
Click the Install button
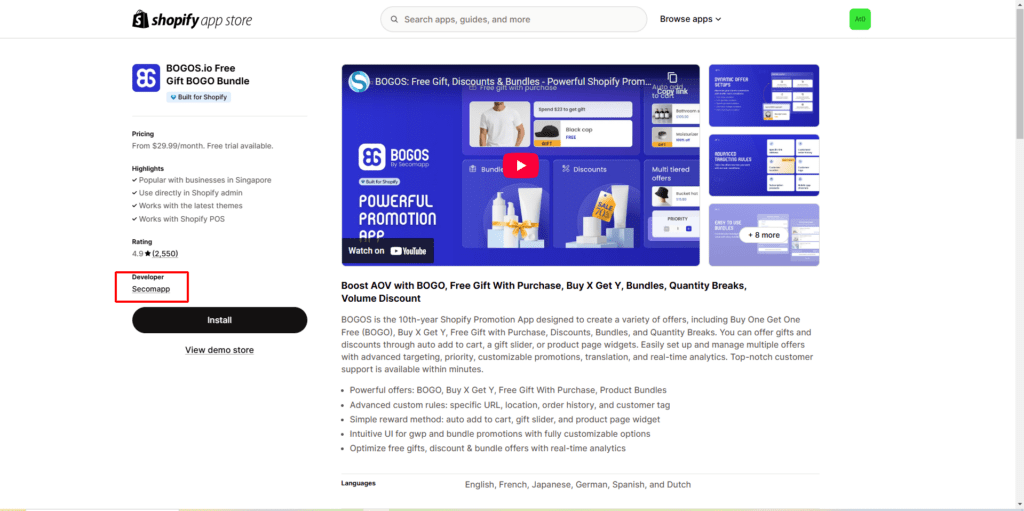pos(219,320)
